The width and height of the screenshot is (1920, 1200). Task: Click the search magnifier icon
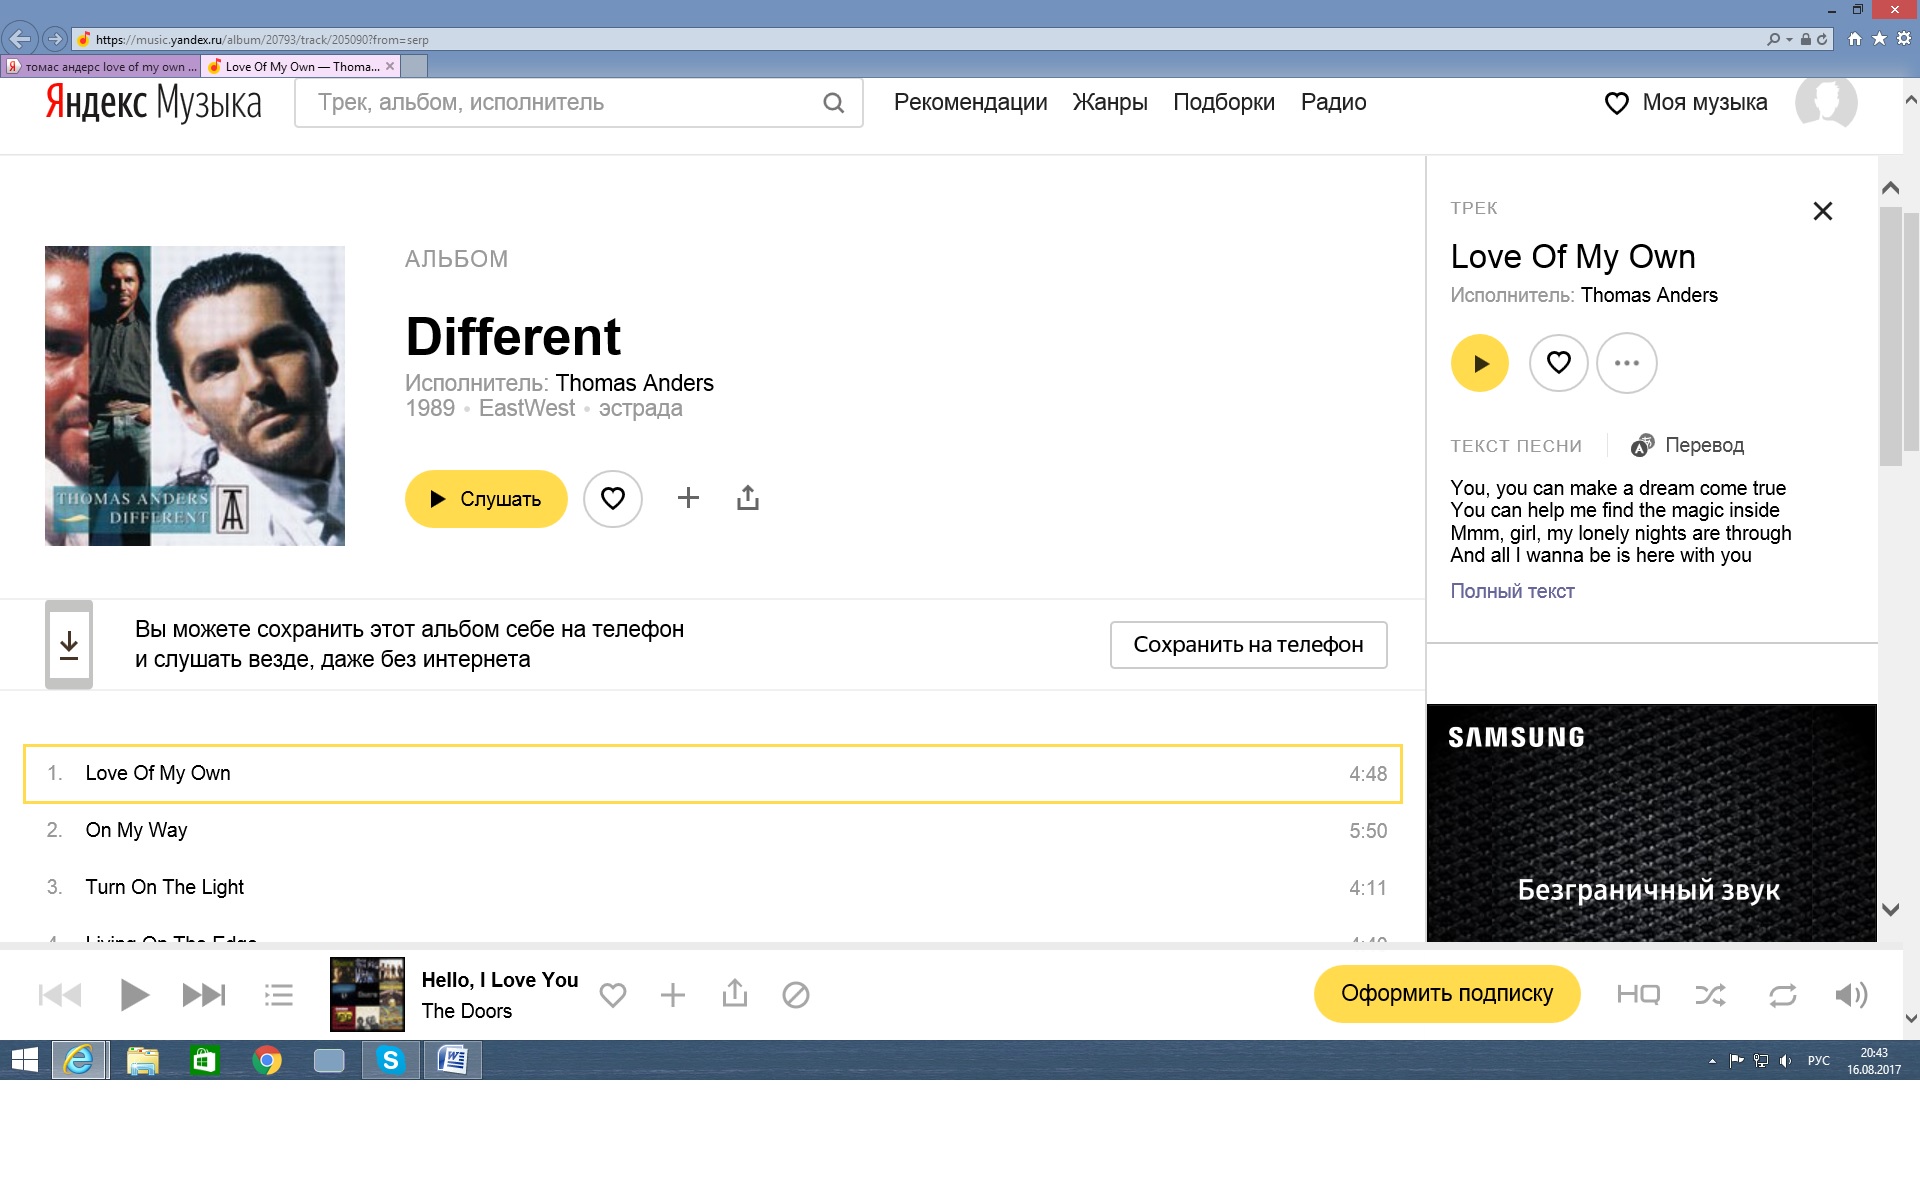(833, 103)
